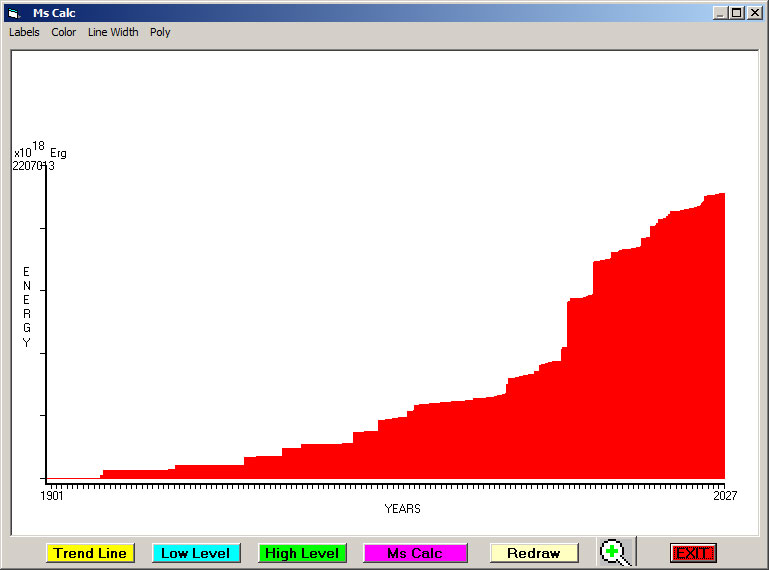The height and width of the screenshot is (570, 769).
Task: Minimize the Ms Calc window
Action: pyautogui.click(x=720, y=13)
